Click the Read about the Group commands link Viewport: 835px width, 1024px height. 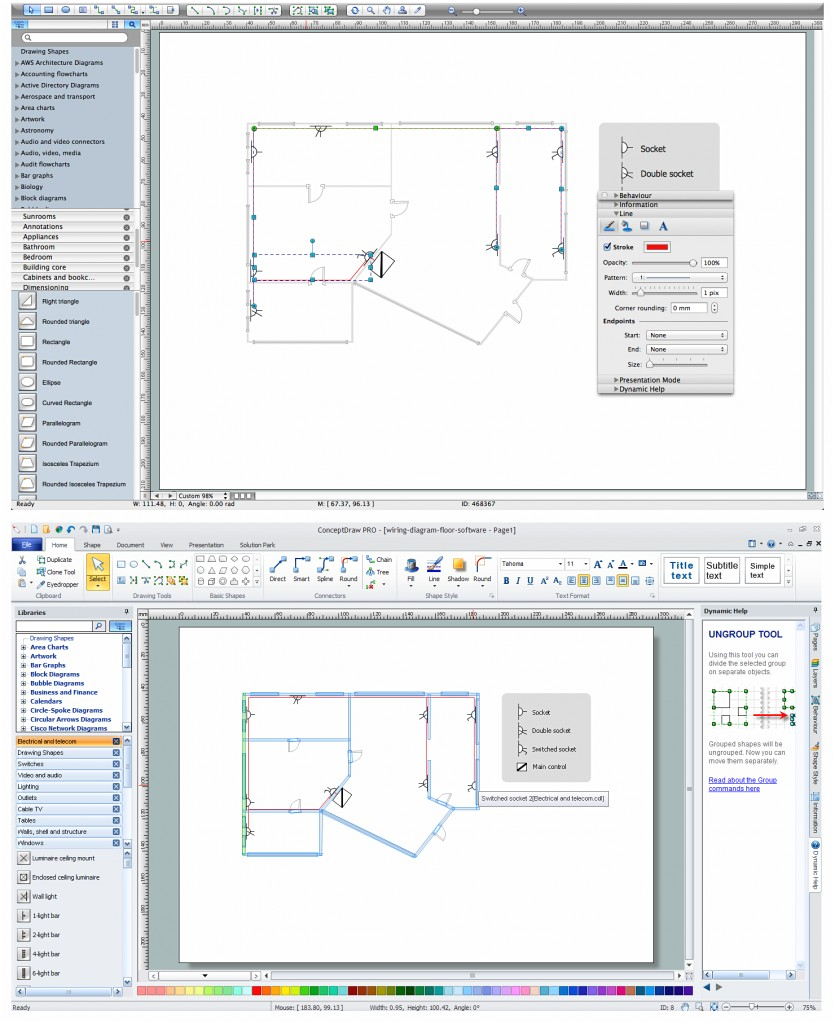tap(742, 782)
